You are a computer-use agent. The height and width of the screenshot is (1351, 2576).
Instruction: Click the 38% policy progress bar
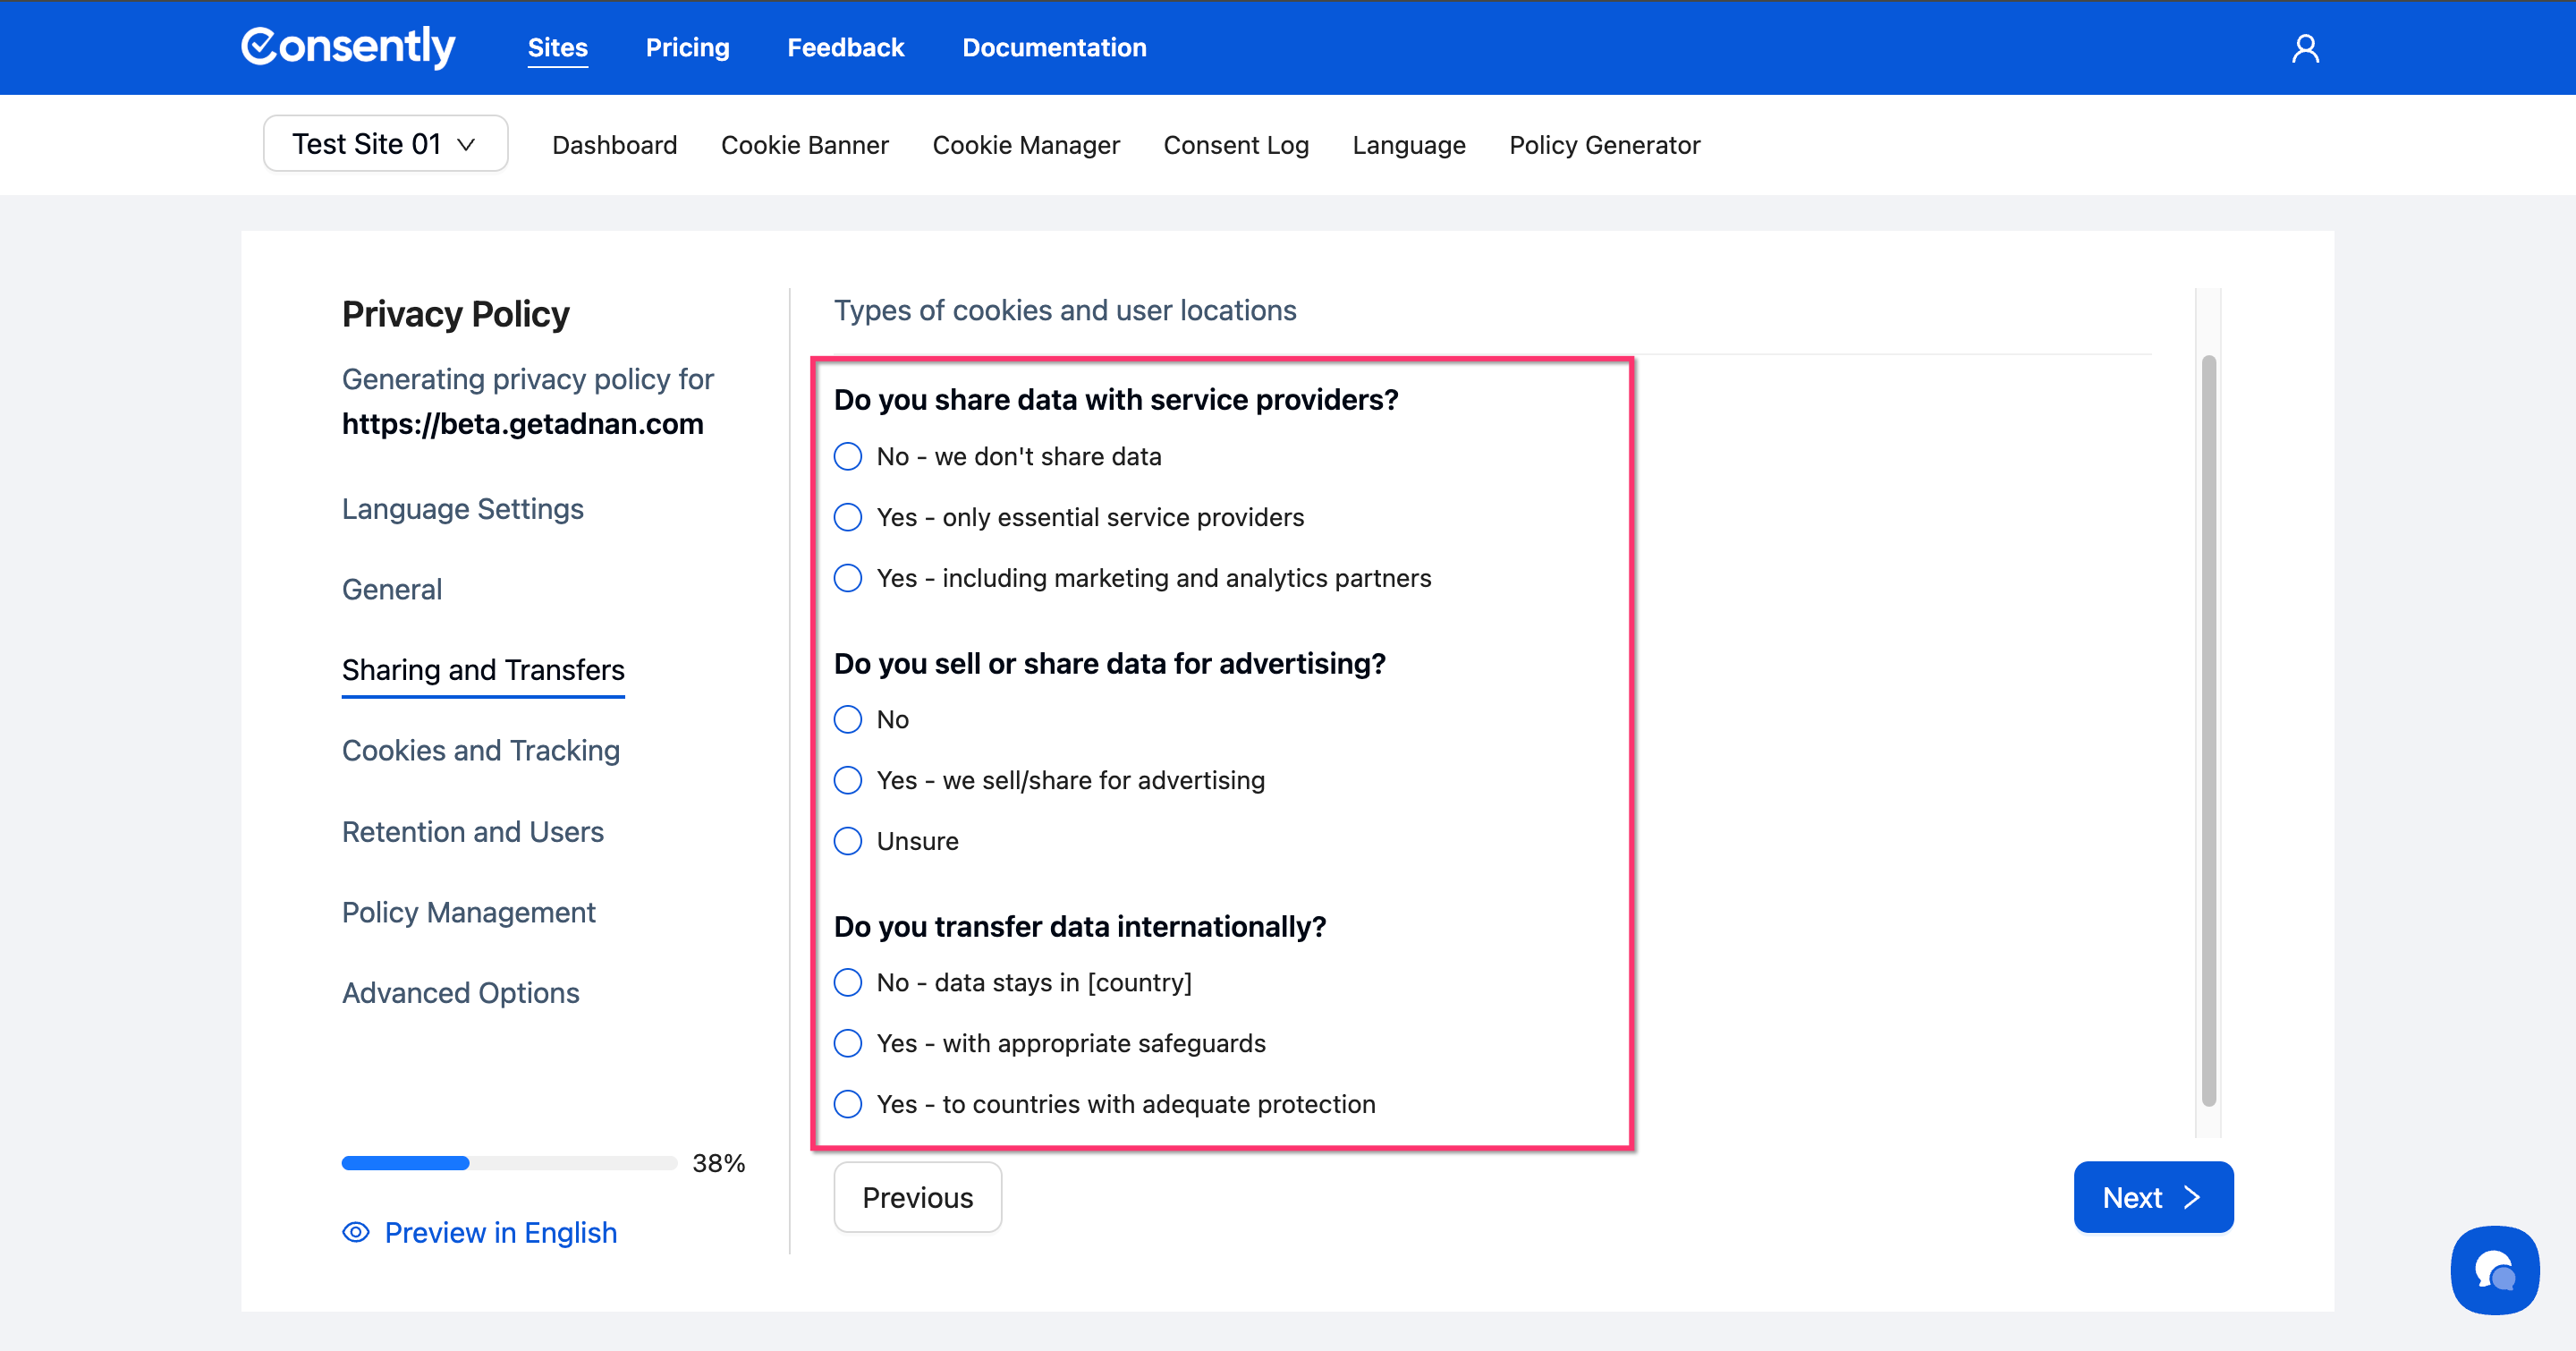pyautogui.click(x=509, y=1163)
